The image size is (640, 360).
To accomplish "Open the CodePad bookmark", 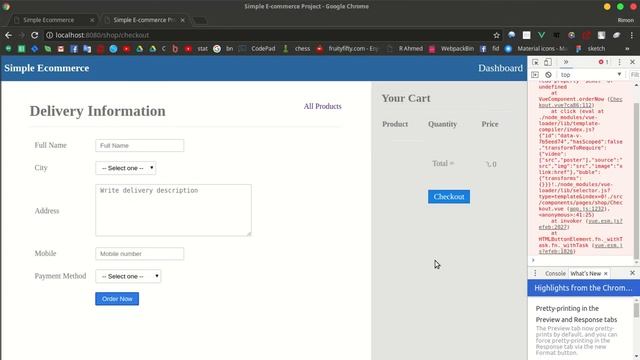I will pos(258,49).
